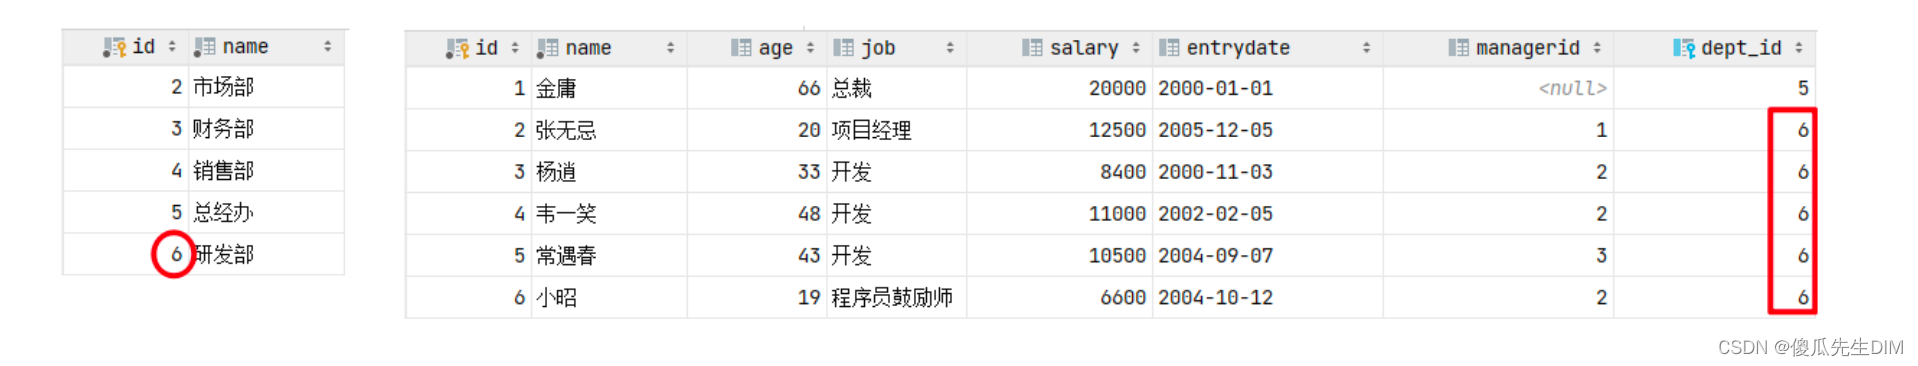Screen dimensions: 1918x366
Task: Select the 研发部 department cell
Action: pyautogui.click(x=266, y=255)
